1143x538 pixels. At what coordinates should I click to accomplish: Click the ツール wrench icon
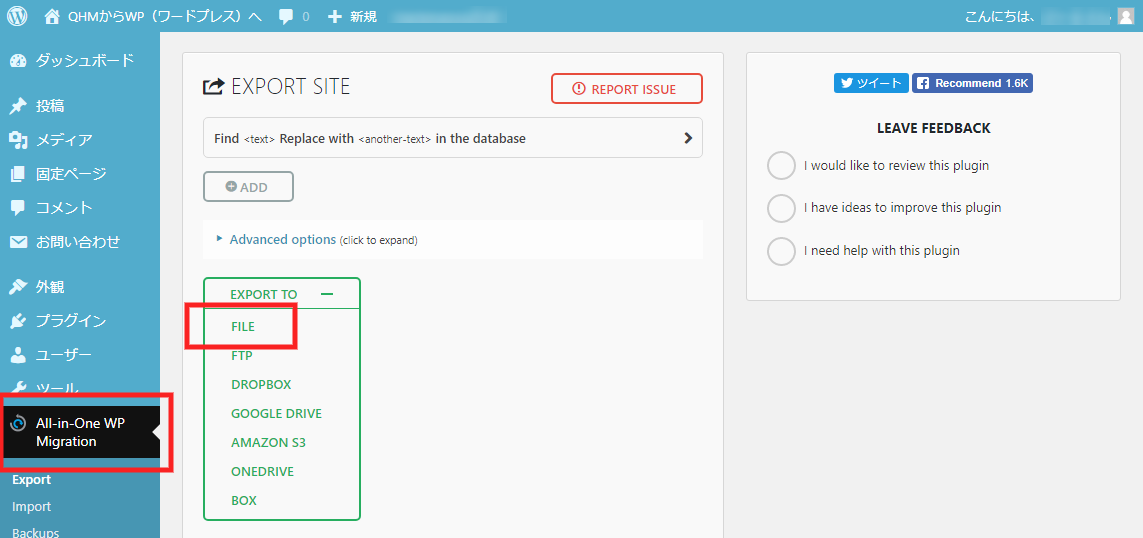[x=18, y=388]
